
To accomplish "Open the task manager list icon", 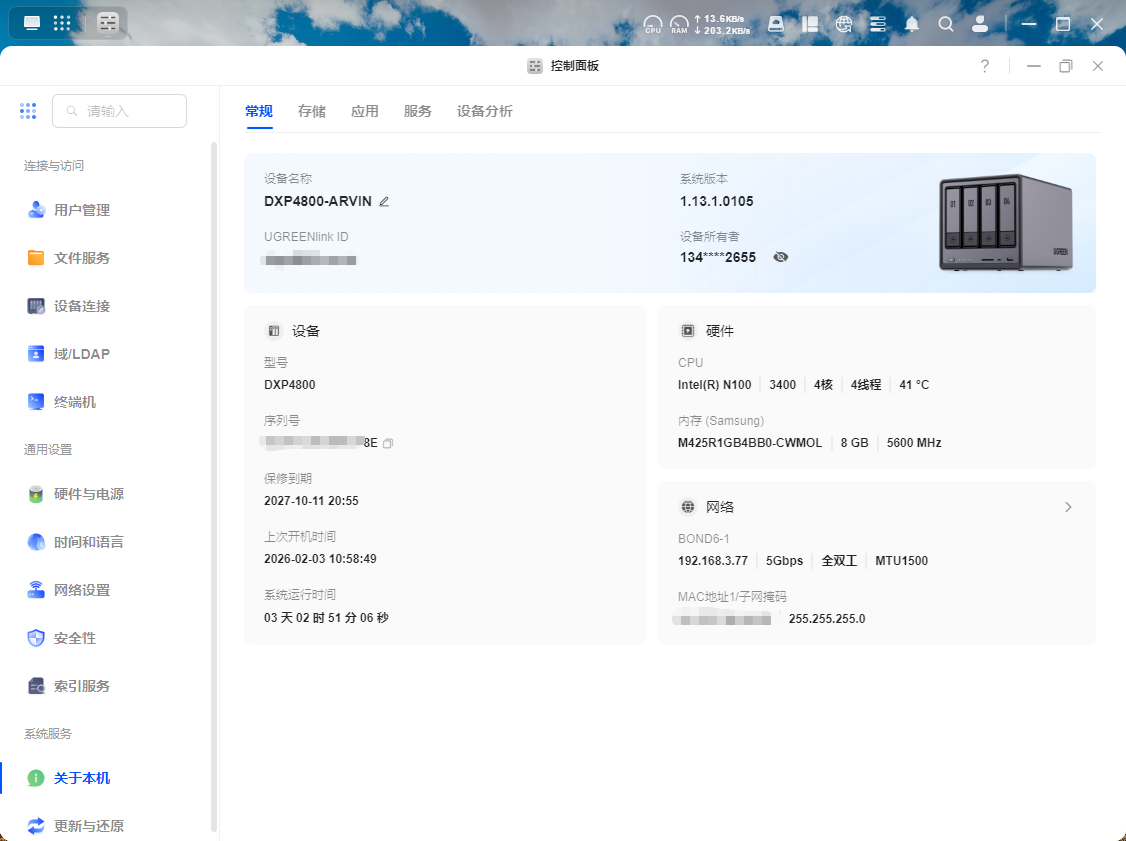I will [878, 24].
